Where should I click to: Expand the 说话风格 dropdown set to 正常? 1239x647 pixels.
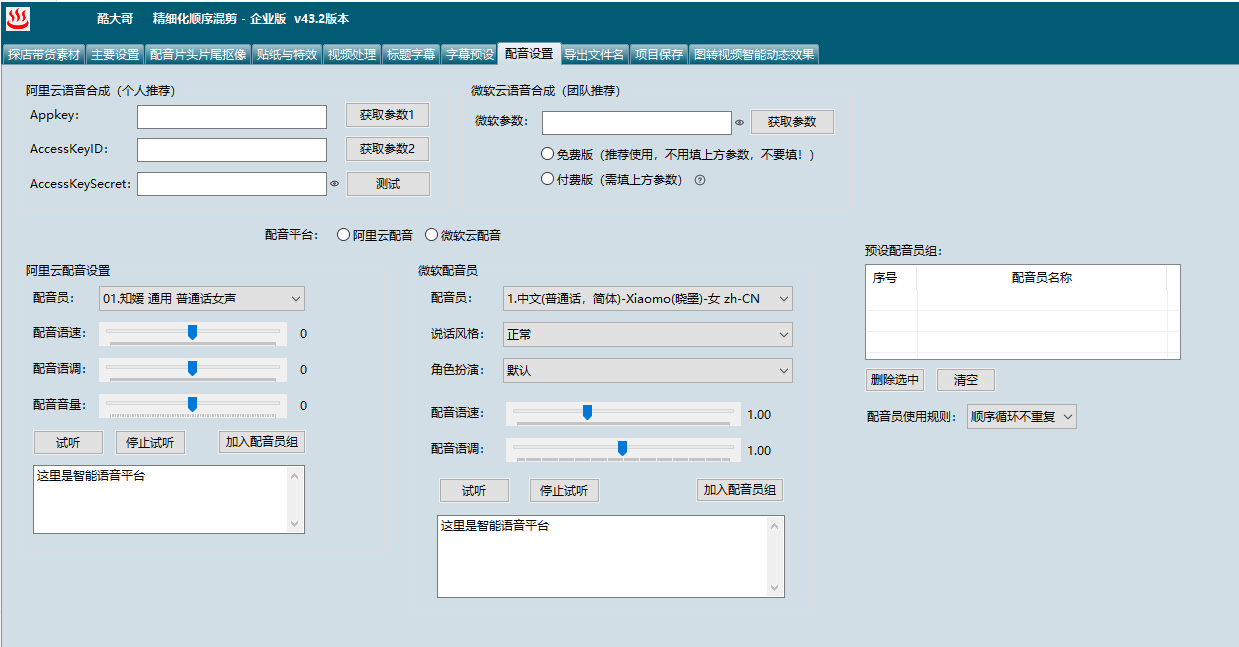click(647, 334)
